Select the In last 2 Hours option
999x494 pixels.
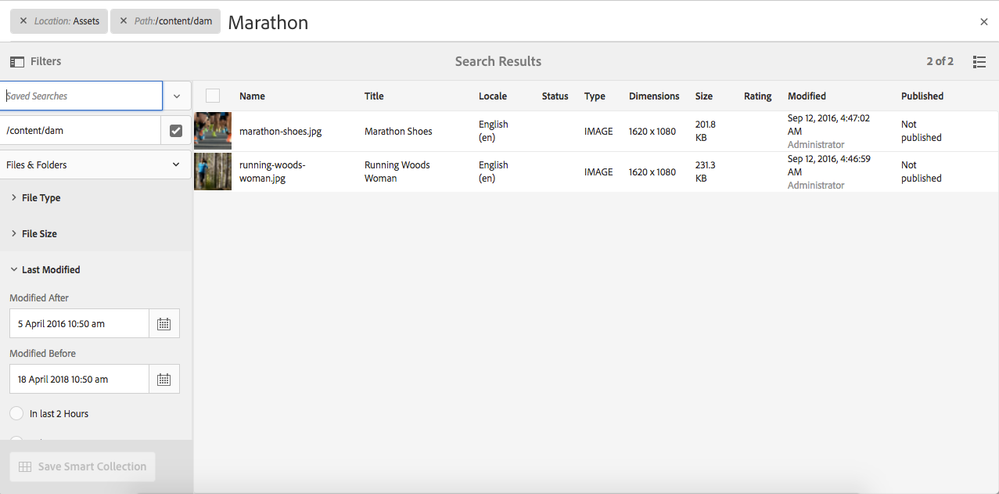tap(17, 414)
